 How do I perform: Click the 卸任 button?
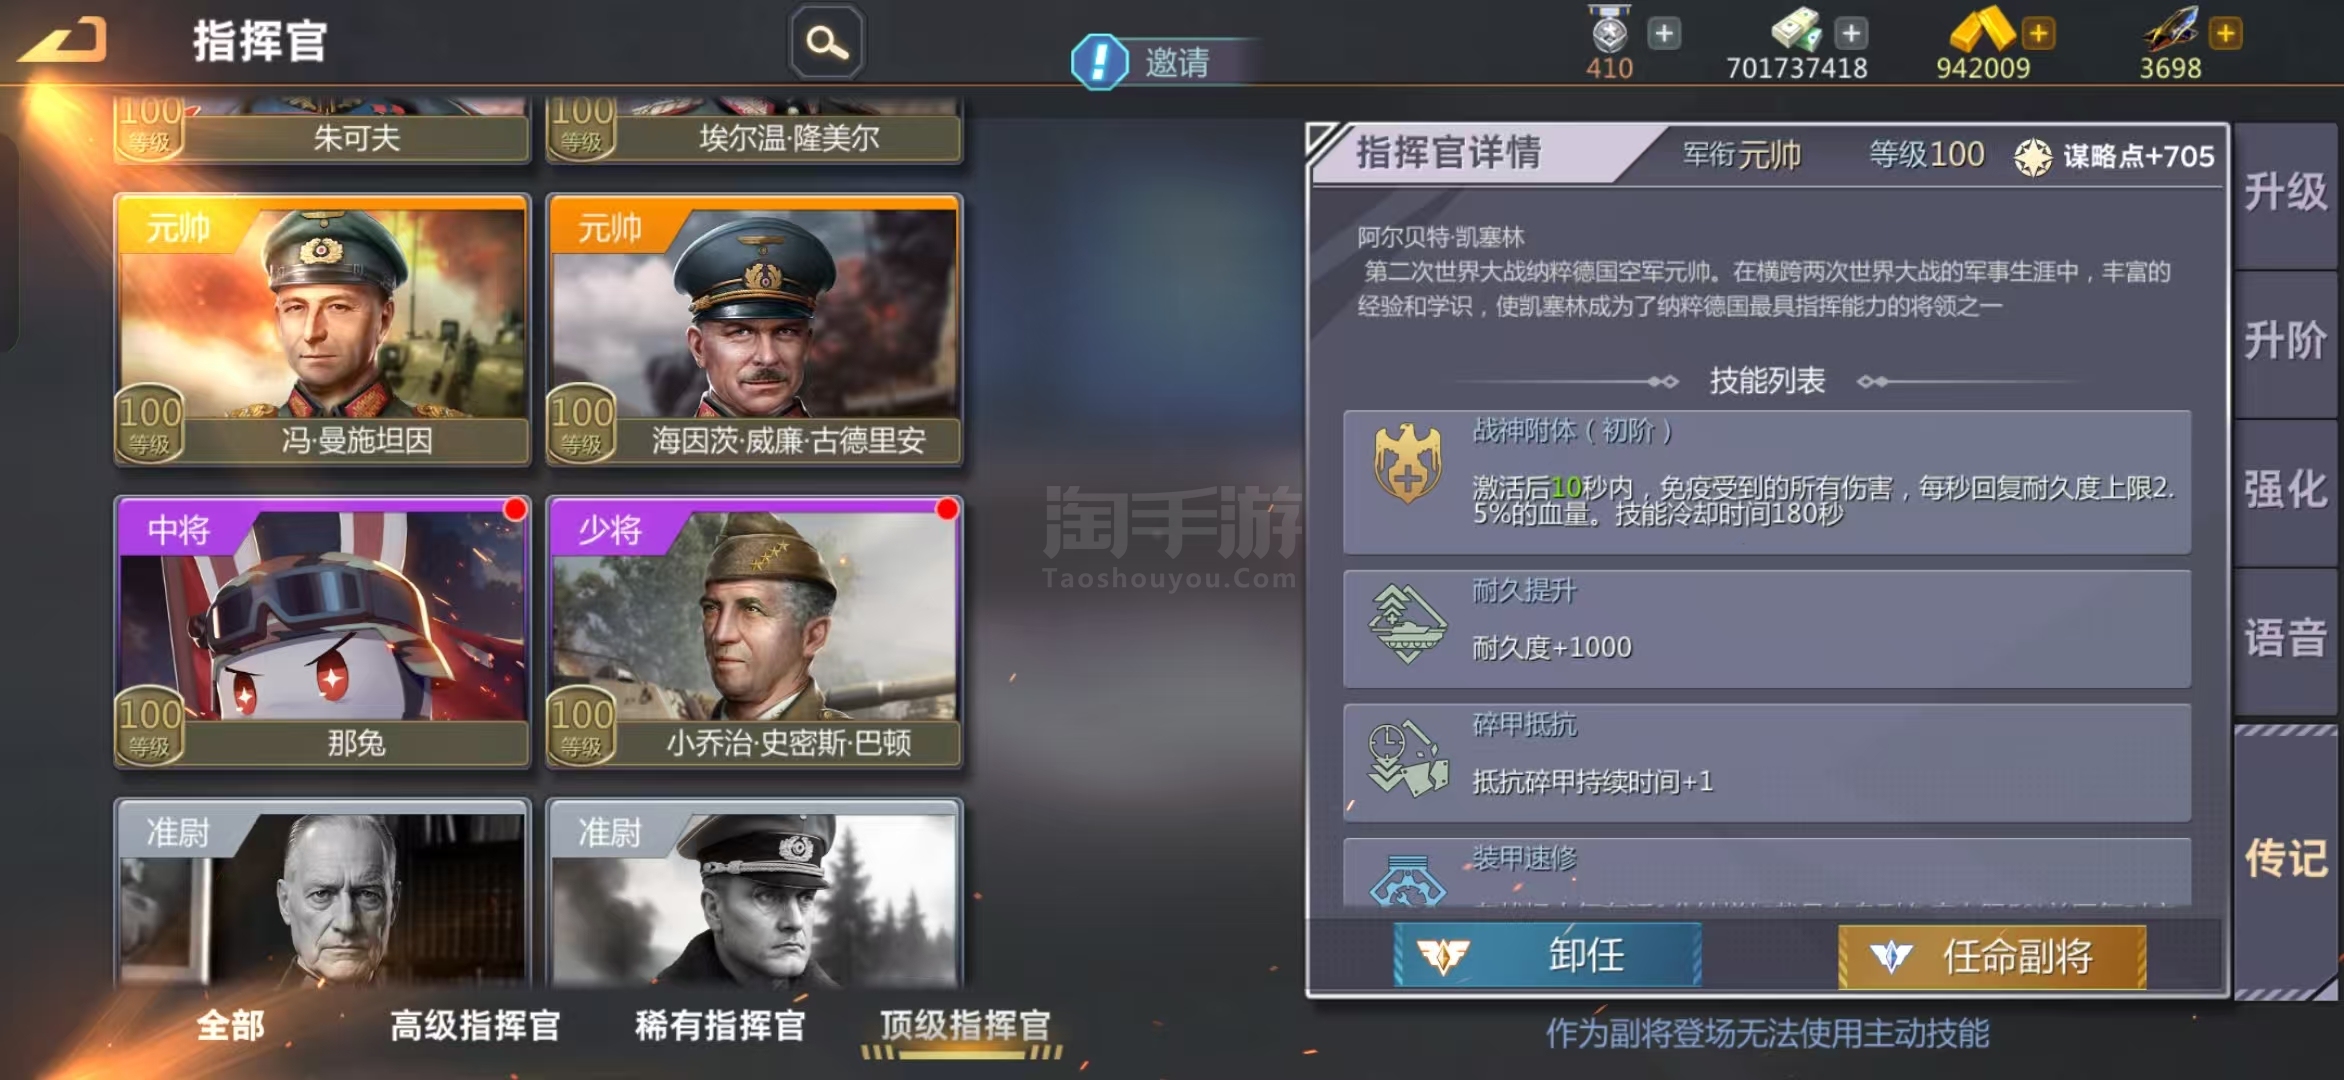(1548, 956)
